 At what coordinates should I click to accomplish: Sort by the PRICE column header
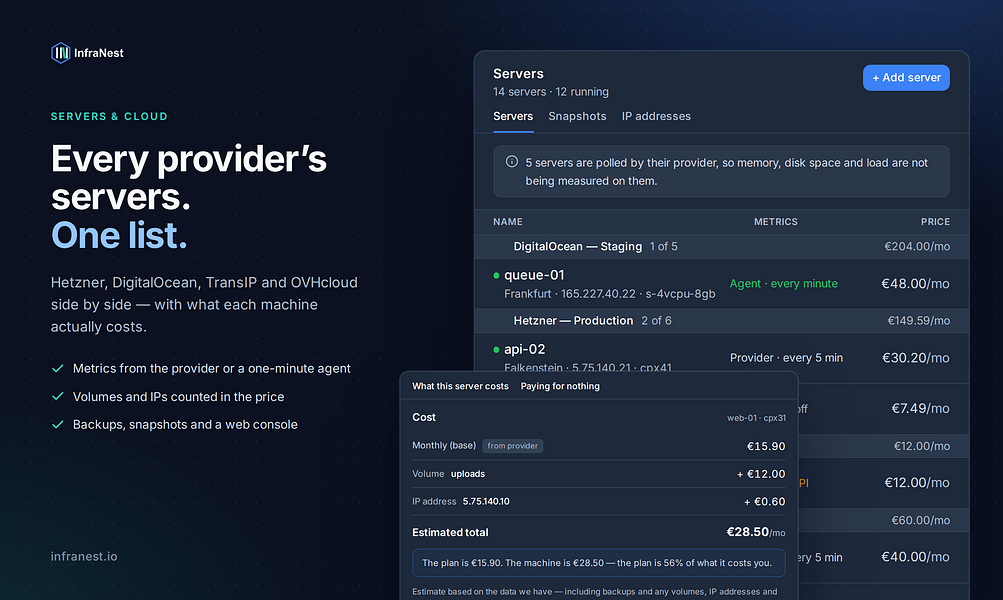tap(935, 222)
